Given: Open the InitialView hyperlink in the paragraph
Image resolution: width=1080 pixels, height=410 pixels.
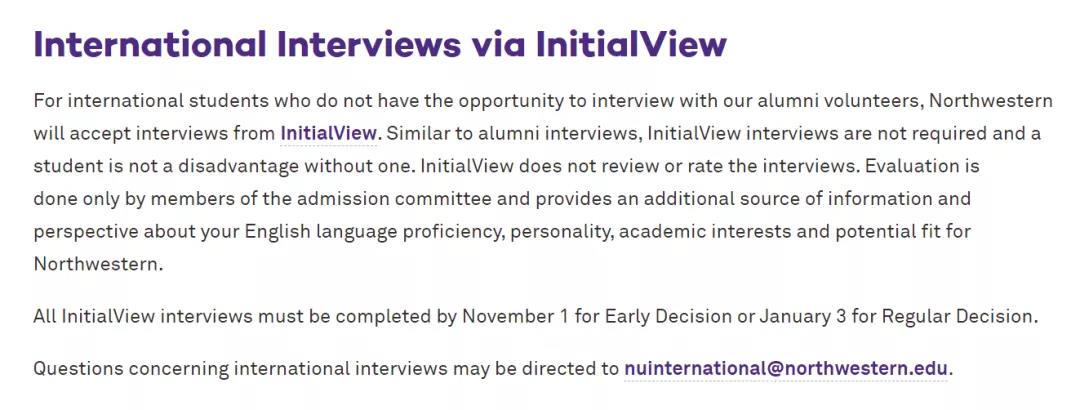Looking at the screenshot, I should (x=328, y=133).
